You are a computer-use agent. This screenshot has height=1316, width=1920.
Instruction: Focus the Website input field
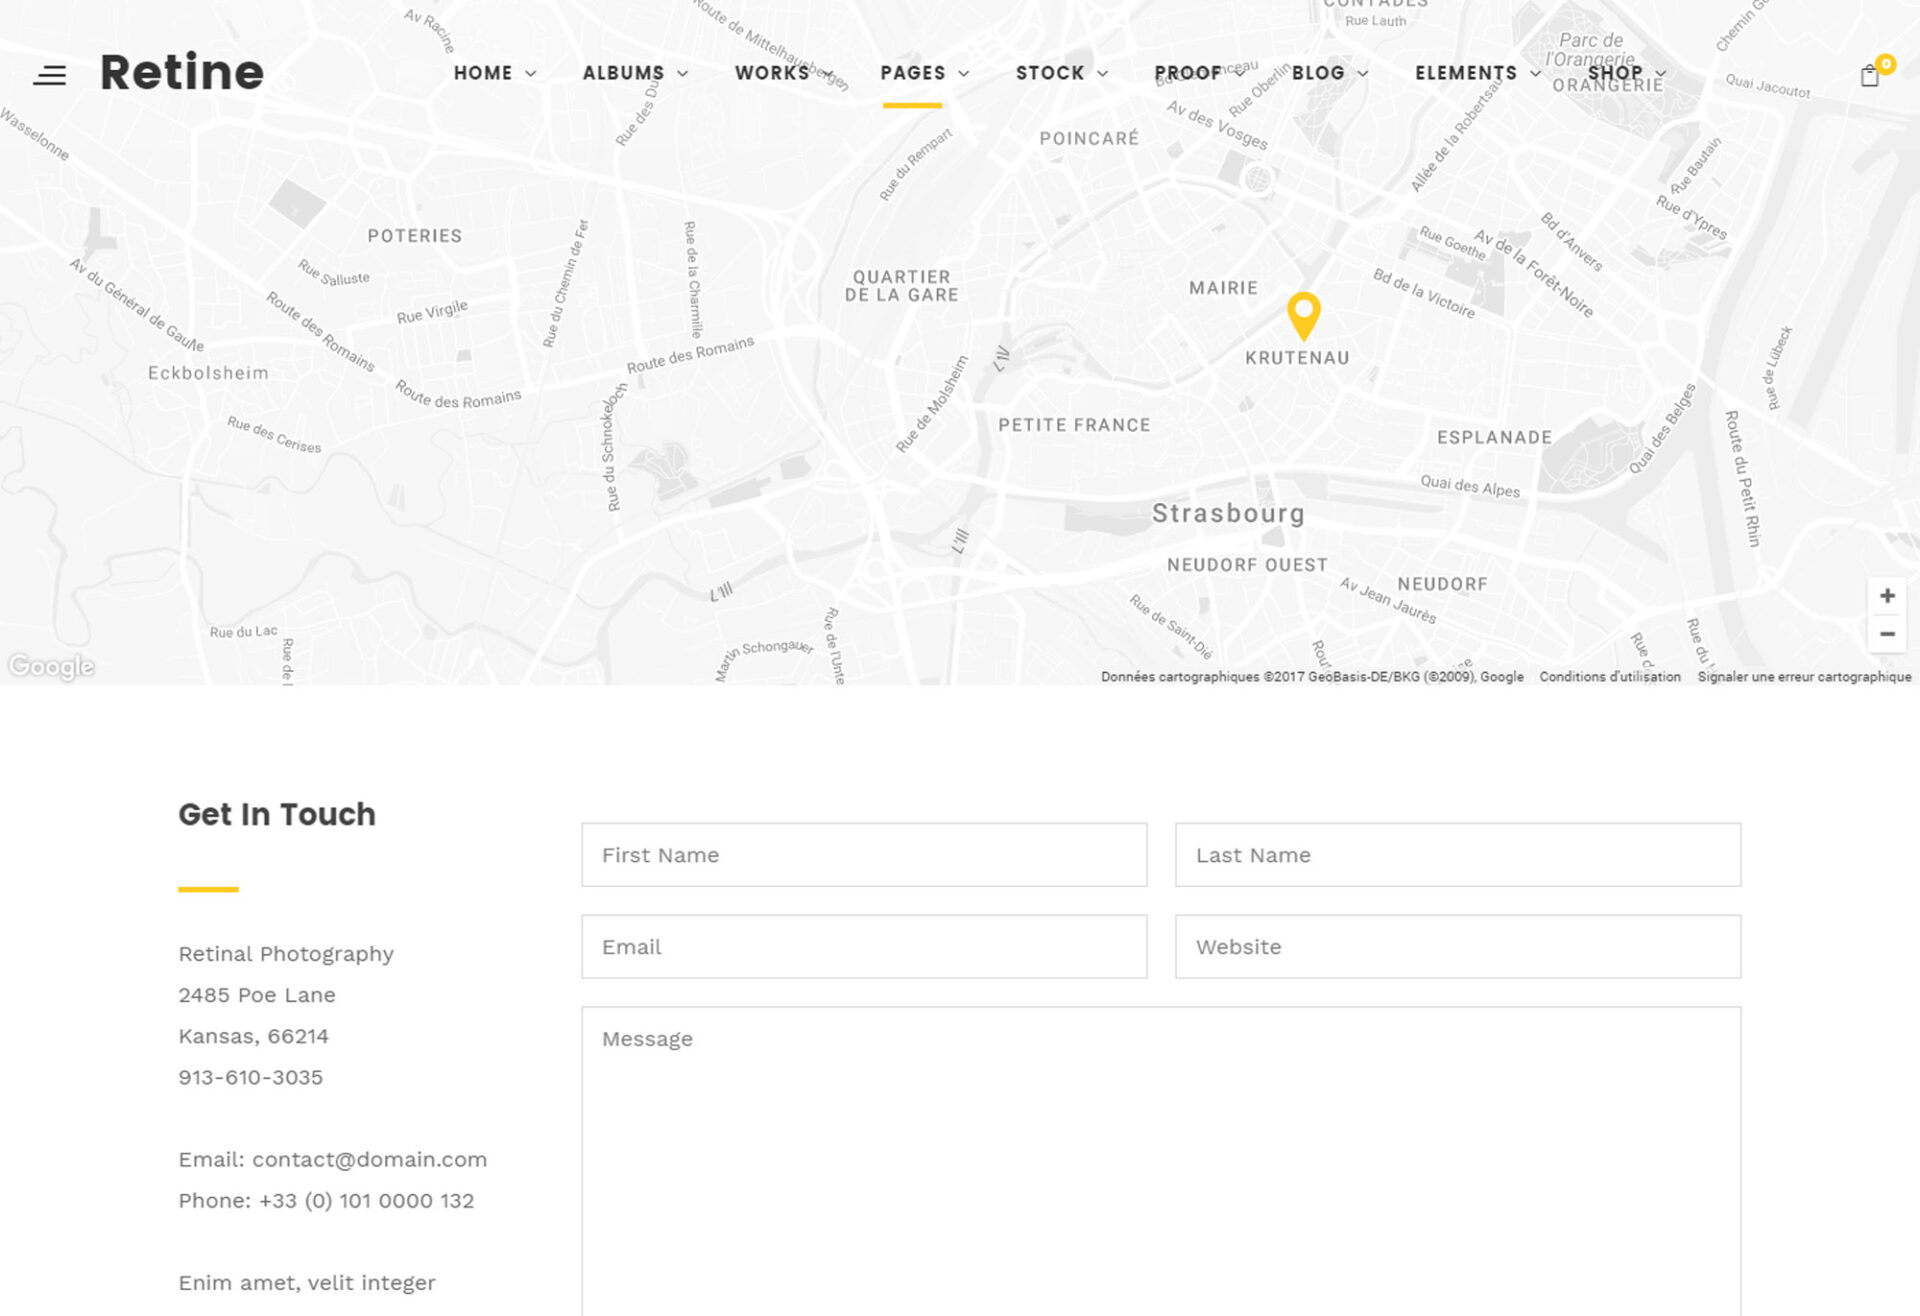pos(1457,947)
